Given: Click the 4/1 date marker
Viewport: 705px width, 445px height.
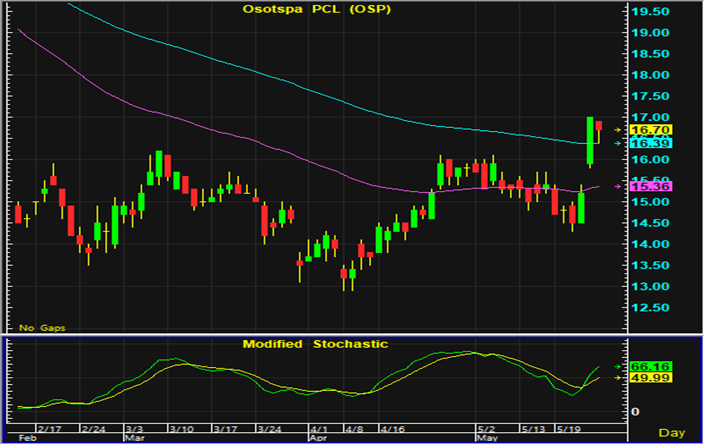Looking at the screenshot, I should pos(319,429).
